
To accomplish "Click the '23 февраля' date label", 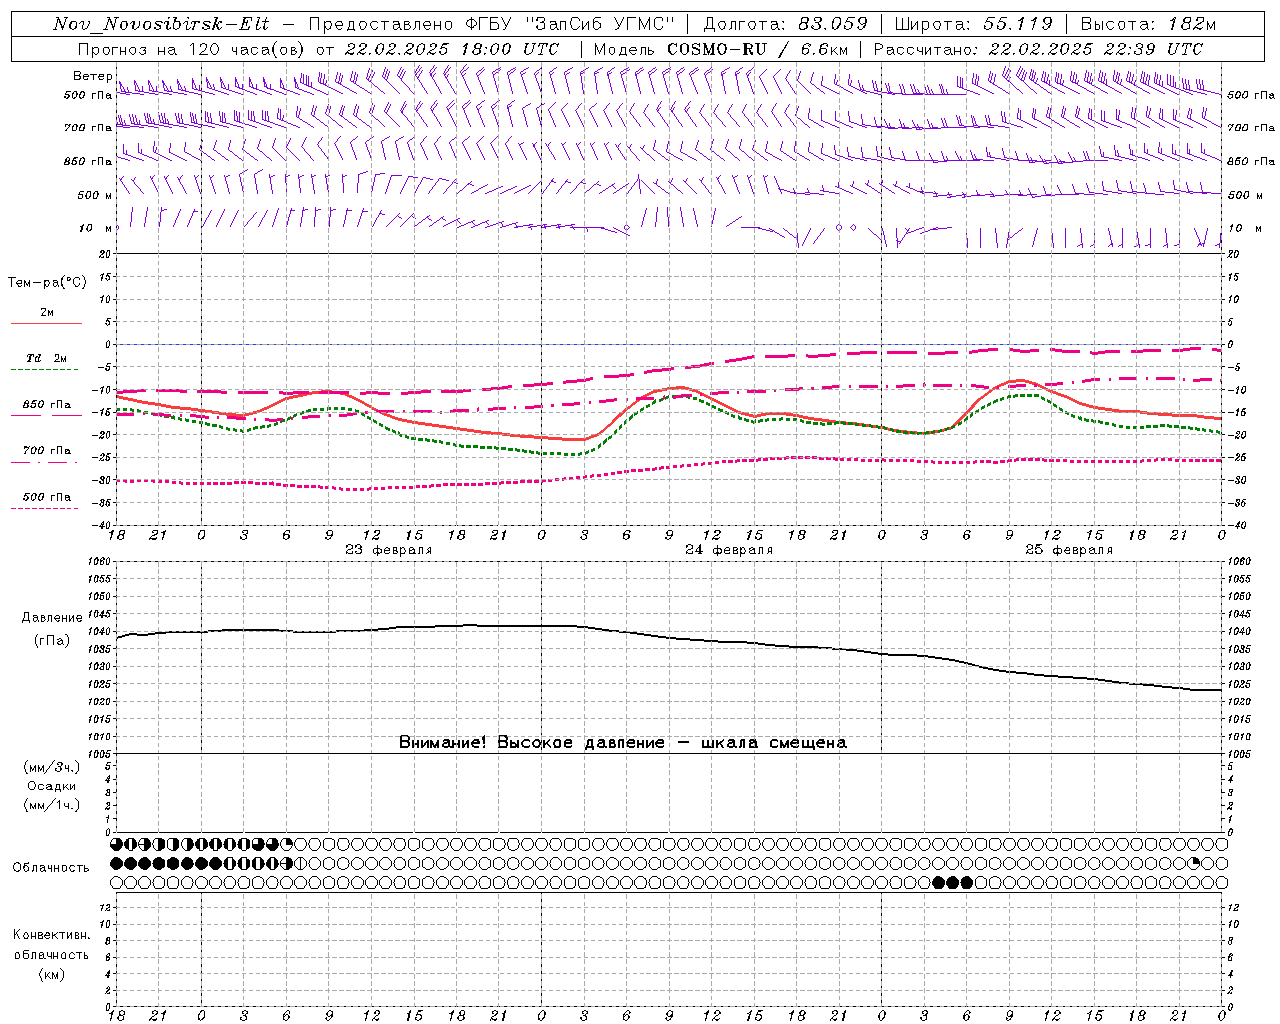I will 388,550.
